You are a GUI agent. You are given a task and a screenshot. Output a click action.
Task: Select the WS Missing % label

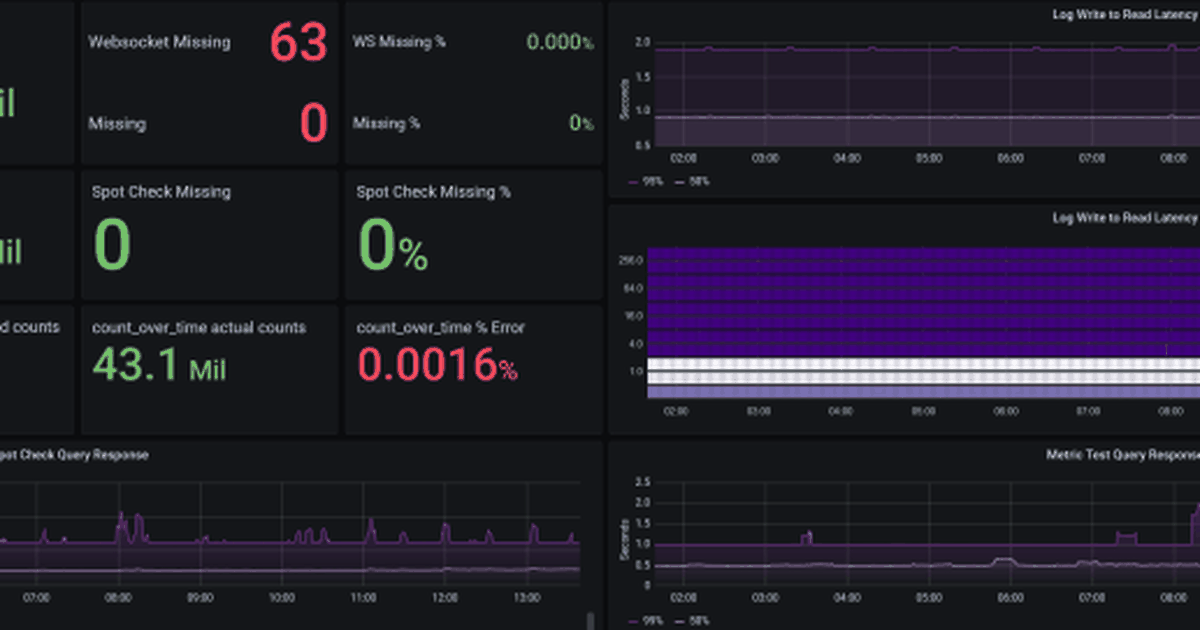click(x=399, y=42)
